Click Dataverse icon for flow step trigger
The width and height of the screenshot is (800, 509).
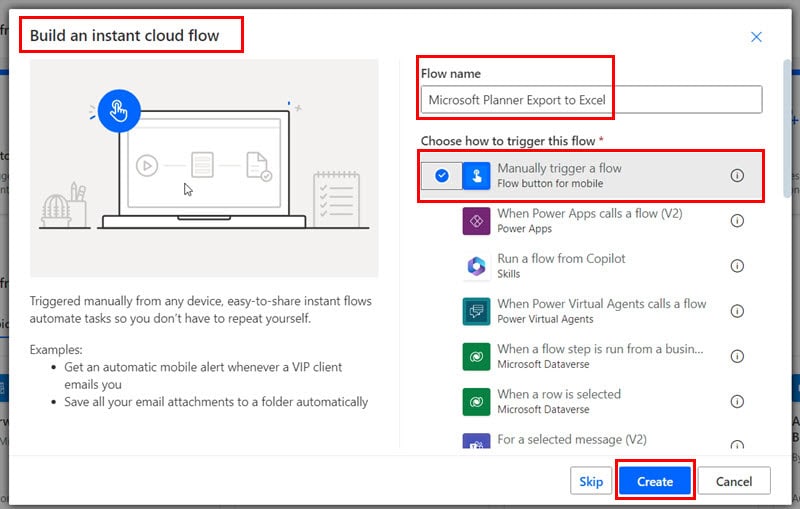click(x=476, y=356)
